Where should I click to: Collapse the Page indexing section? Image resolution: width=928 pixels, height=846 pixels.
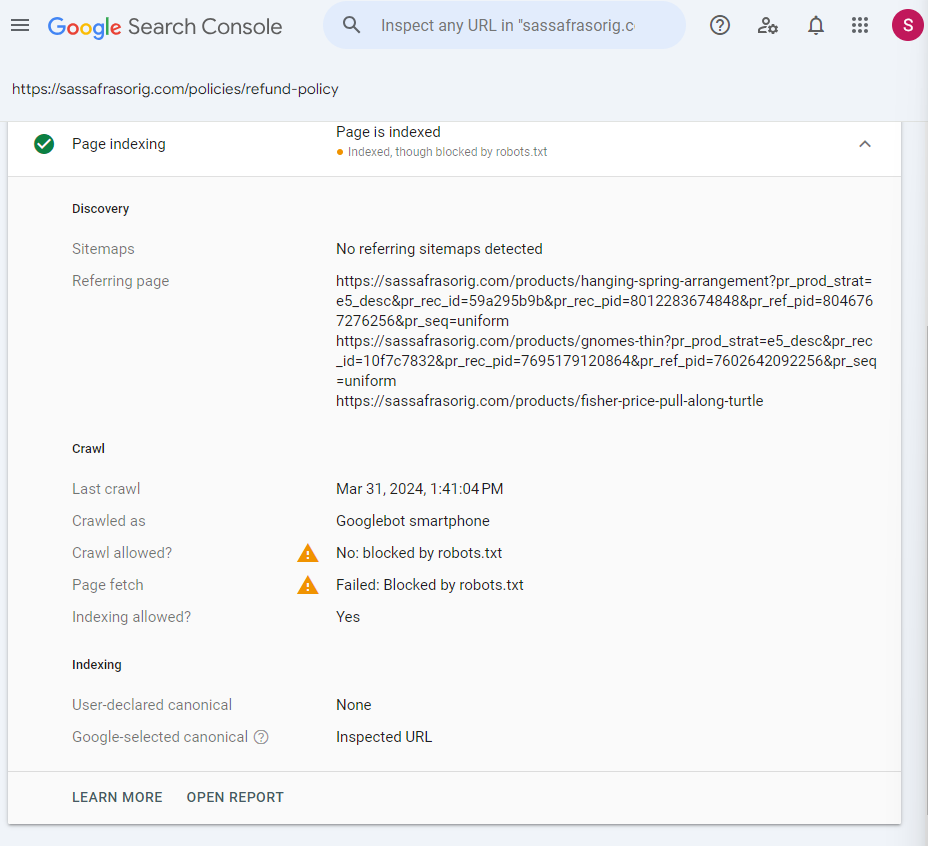click(865, 144)
